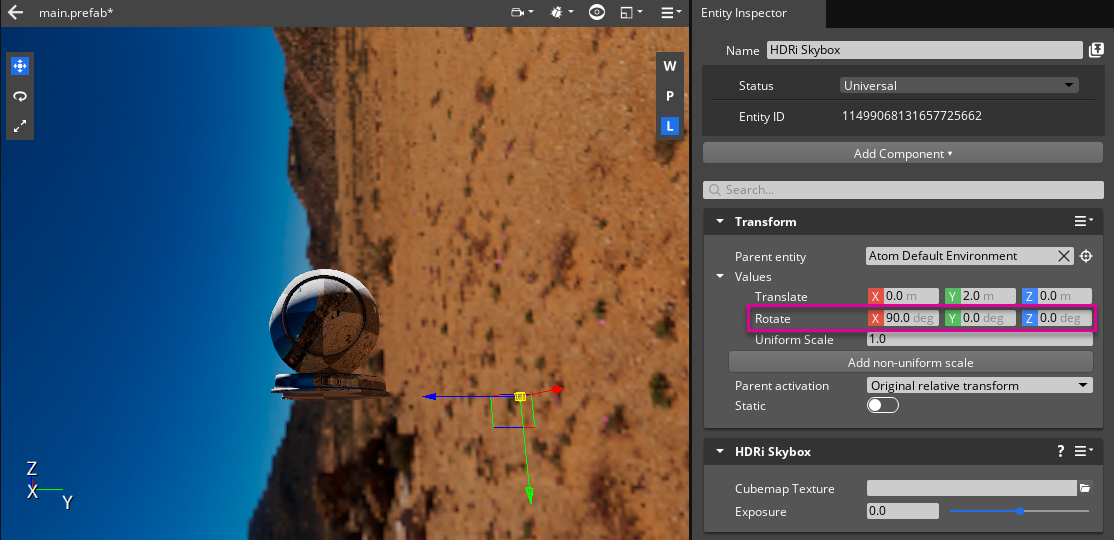Switch to World reference space (W)
This screenshot has width=1114, height=540.
(670, 66)
